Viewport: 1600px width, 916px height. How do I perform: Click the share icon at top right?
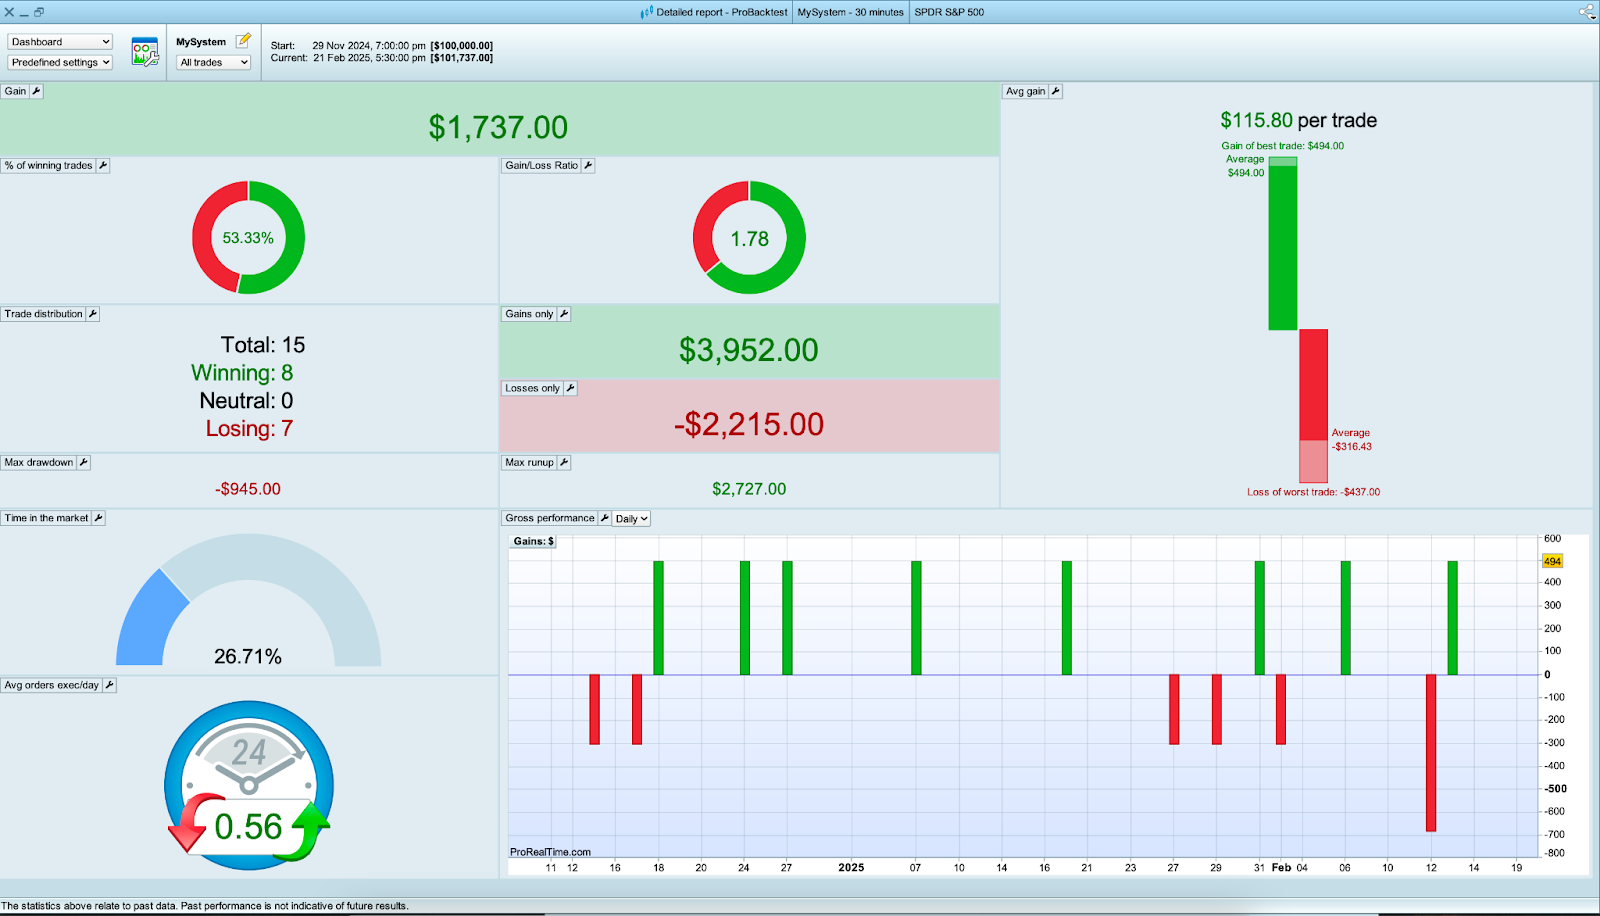1587,12
